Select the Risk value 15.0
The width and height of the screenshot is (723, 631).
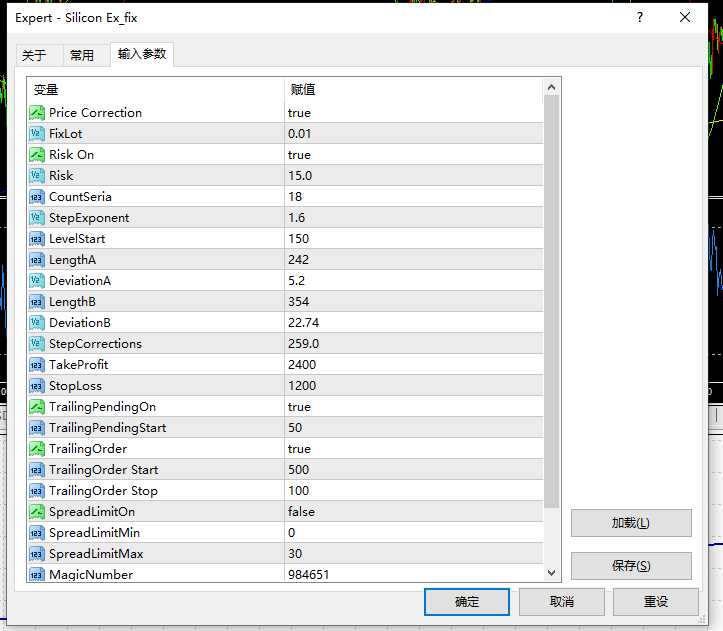click(x=300, y=176)
